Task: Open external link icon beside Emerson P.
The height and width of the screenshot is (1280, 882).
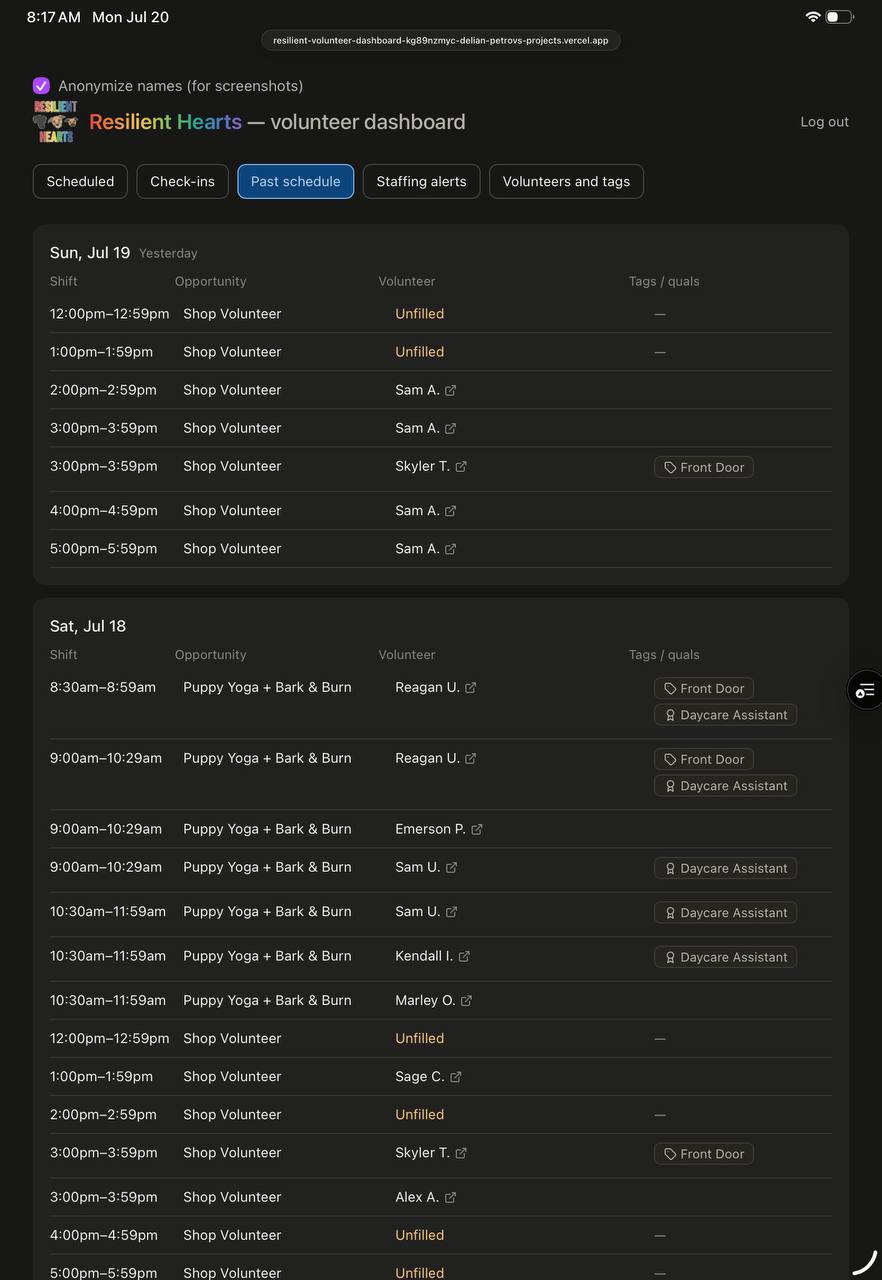Action: click(x=476, y=829)
